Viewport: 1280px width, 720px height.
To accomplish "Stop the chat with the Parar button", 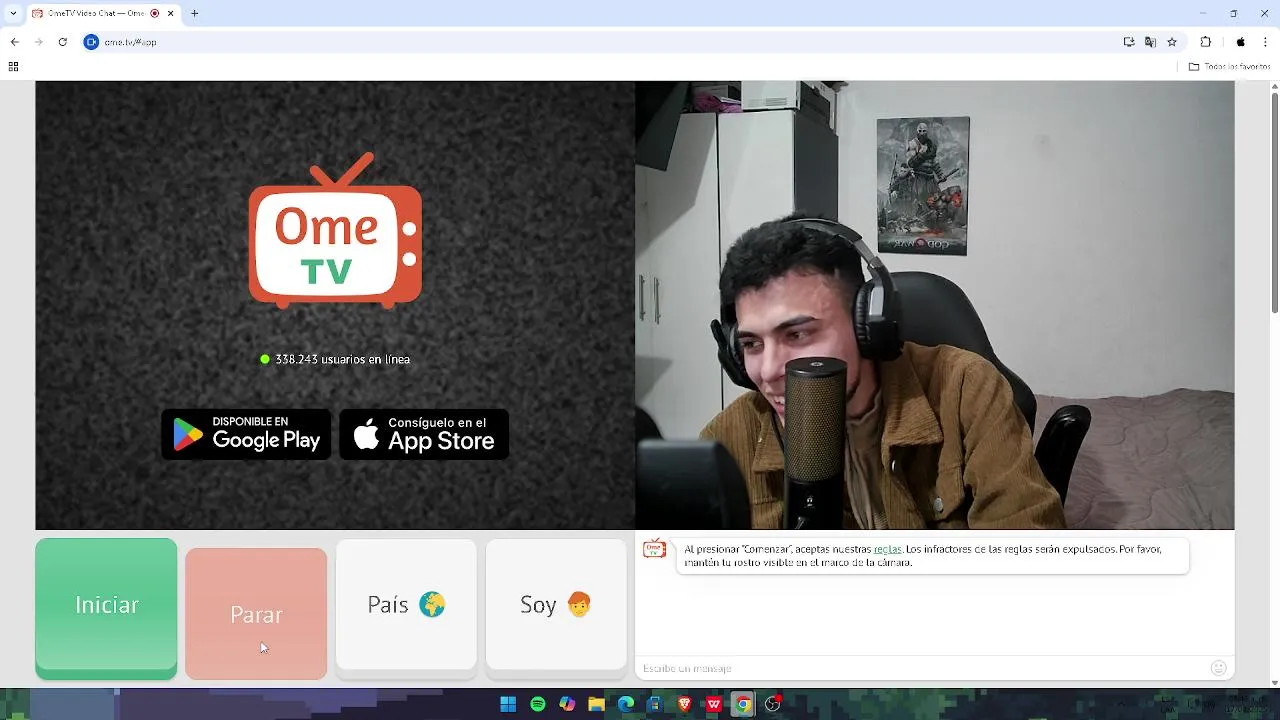I will click(x=256, y=613).
